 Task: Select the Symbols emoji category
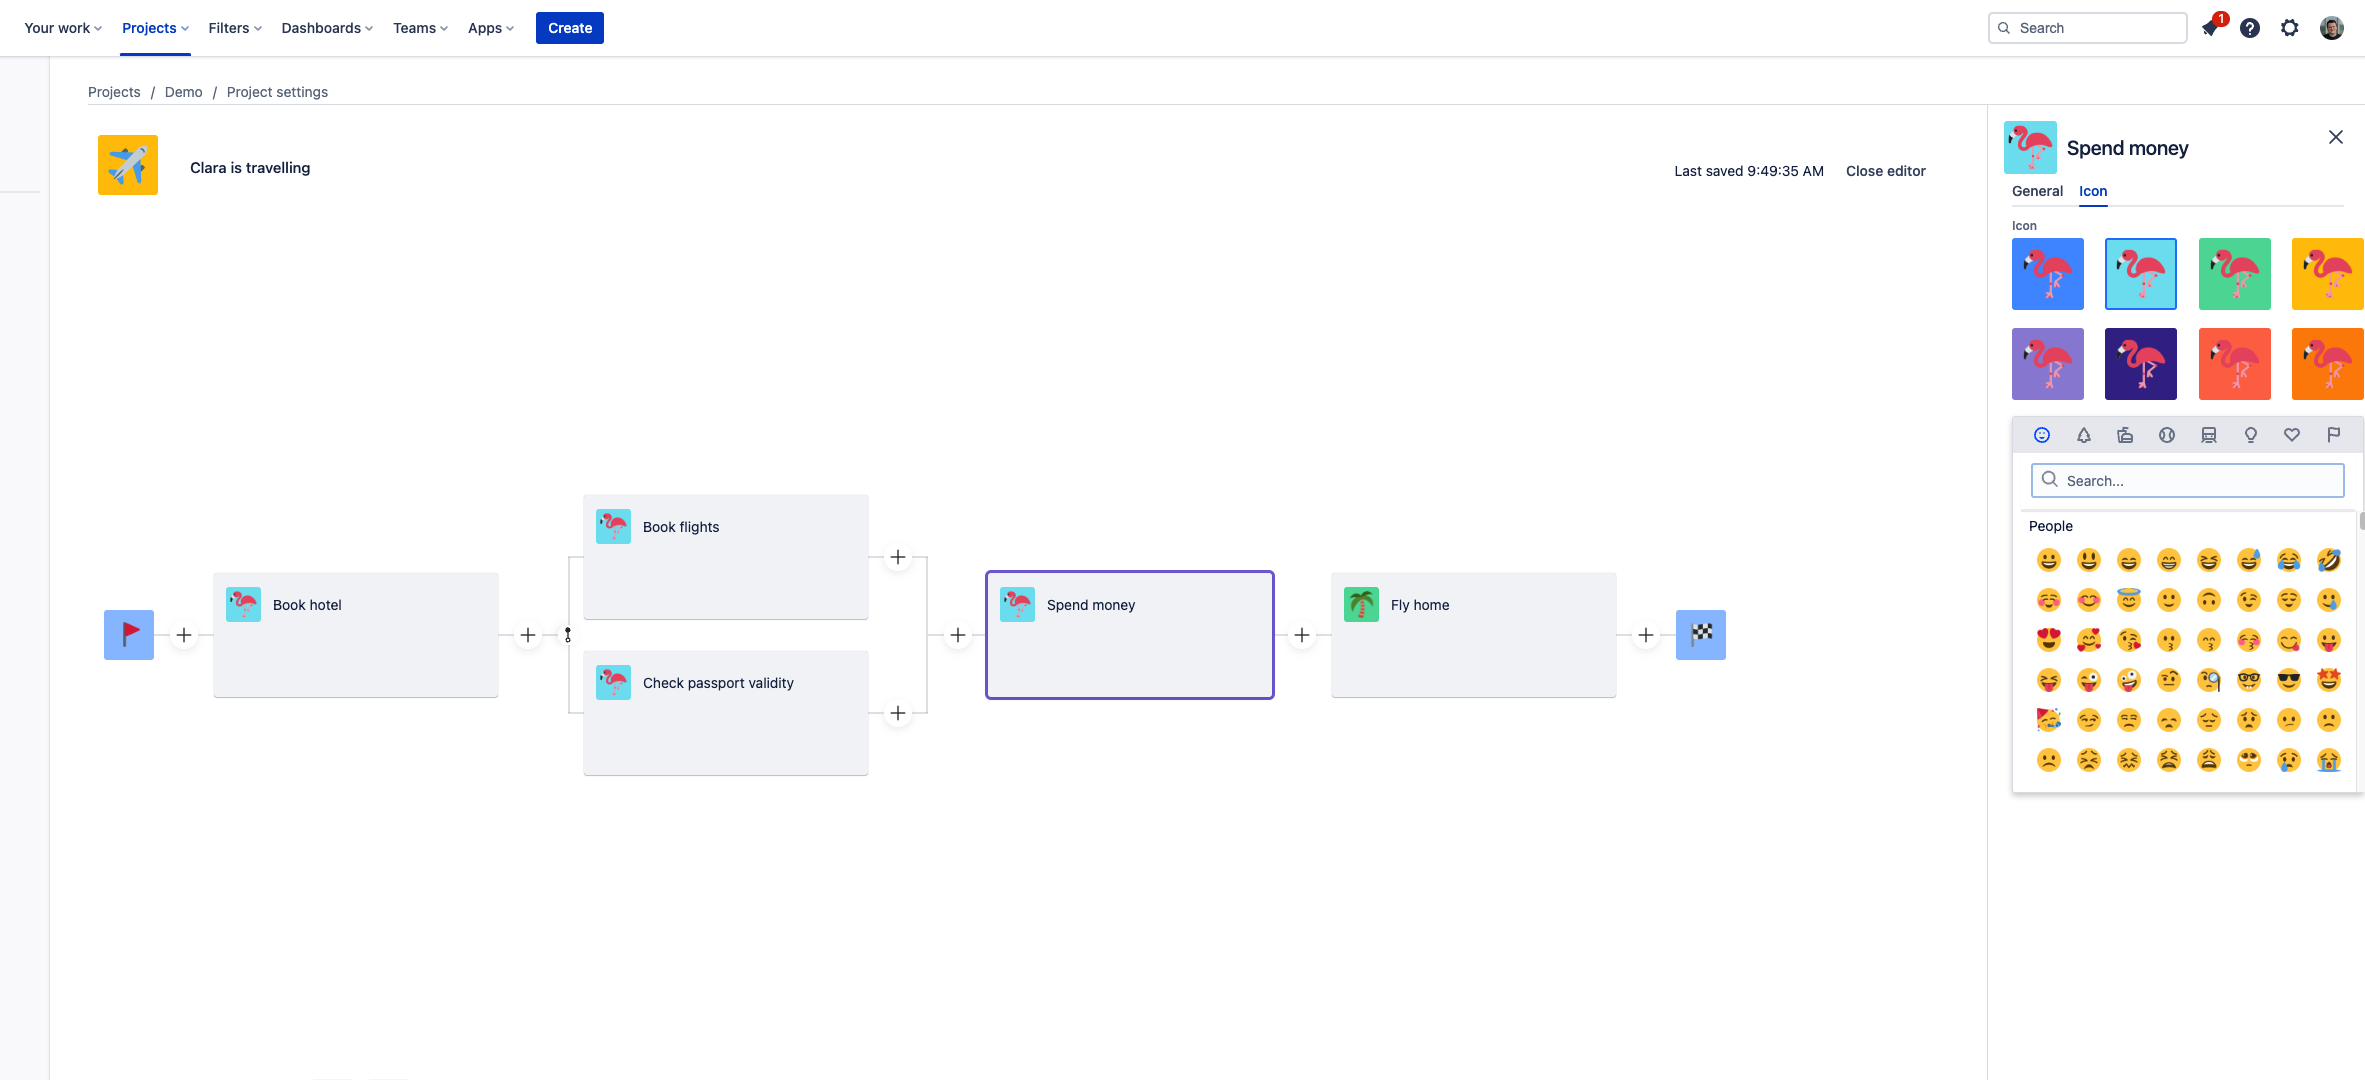click(2292, 435)
